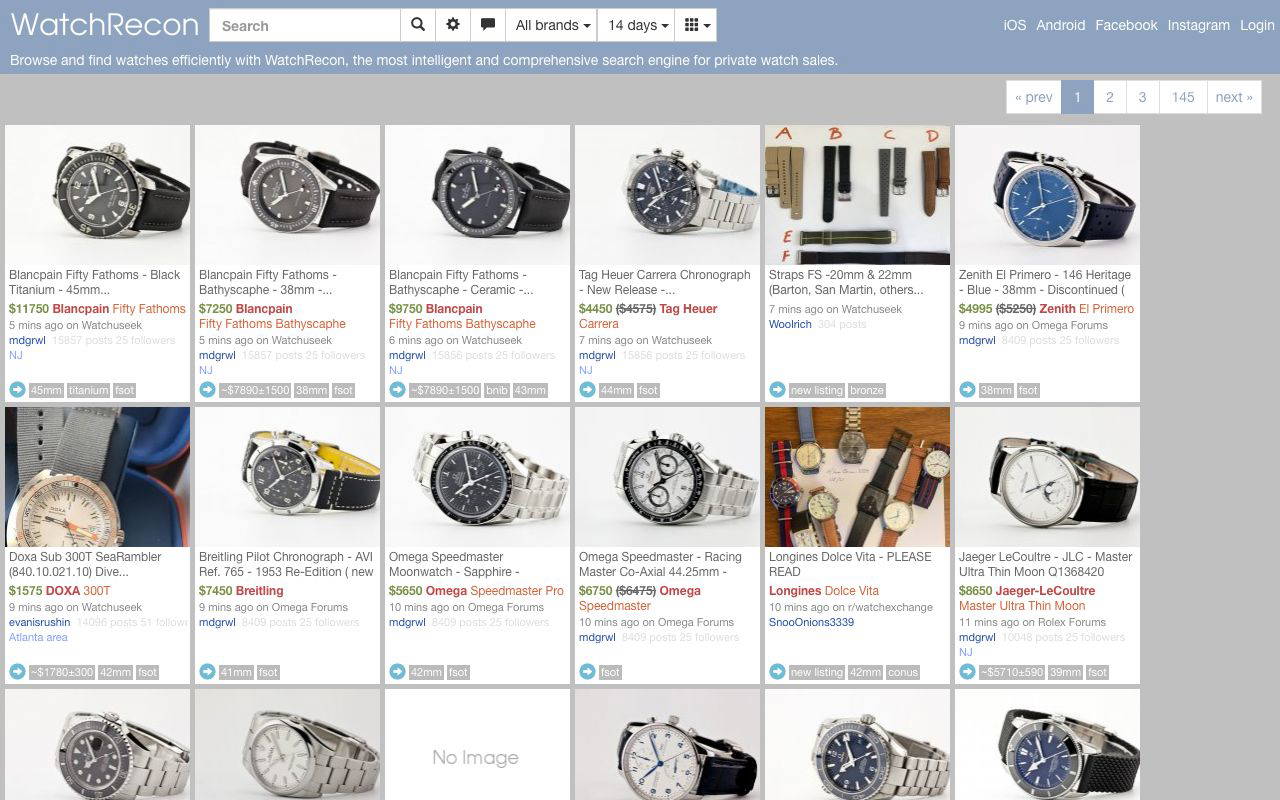Jump to page 145 of results
1280x800 pixels.
(1183, 97)
